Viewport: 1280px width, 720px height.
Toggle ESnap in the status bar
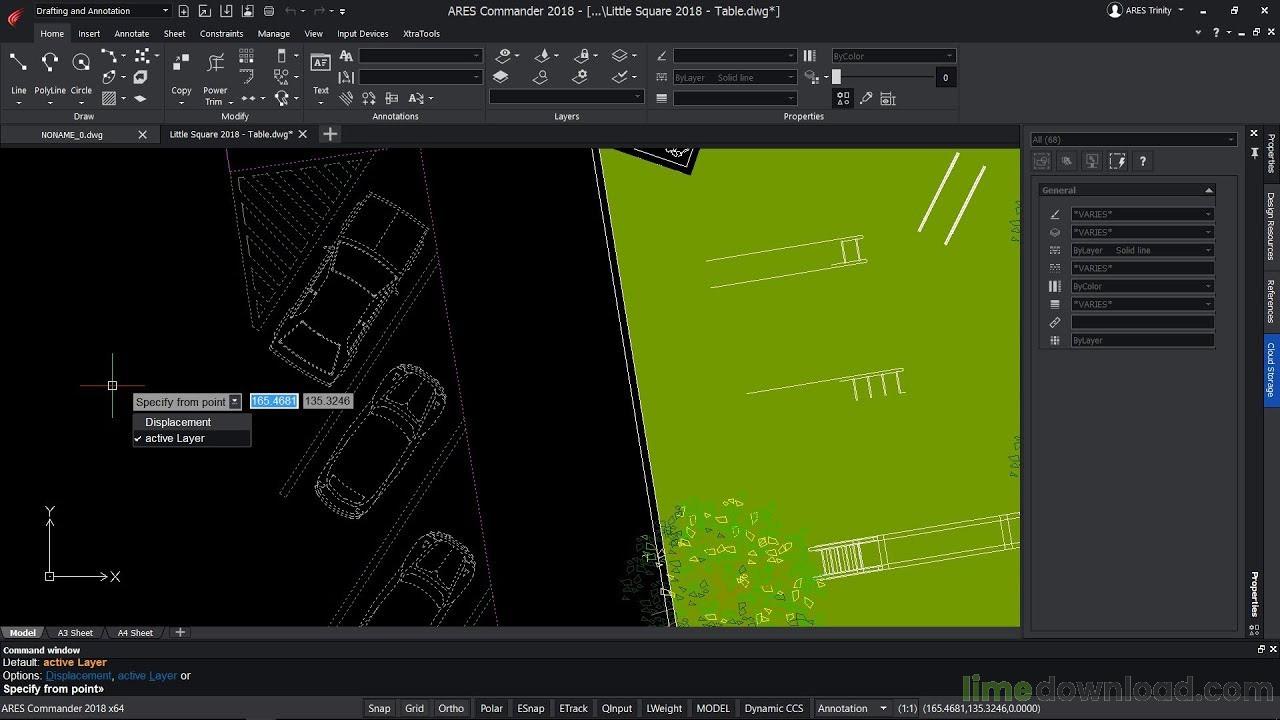(530, 708)
